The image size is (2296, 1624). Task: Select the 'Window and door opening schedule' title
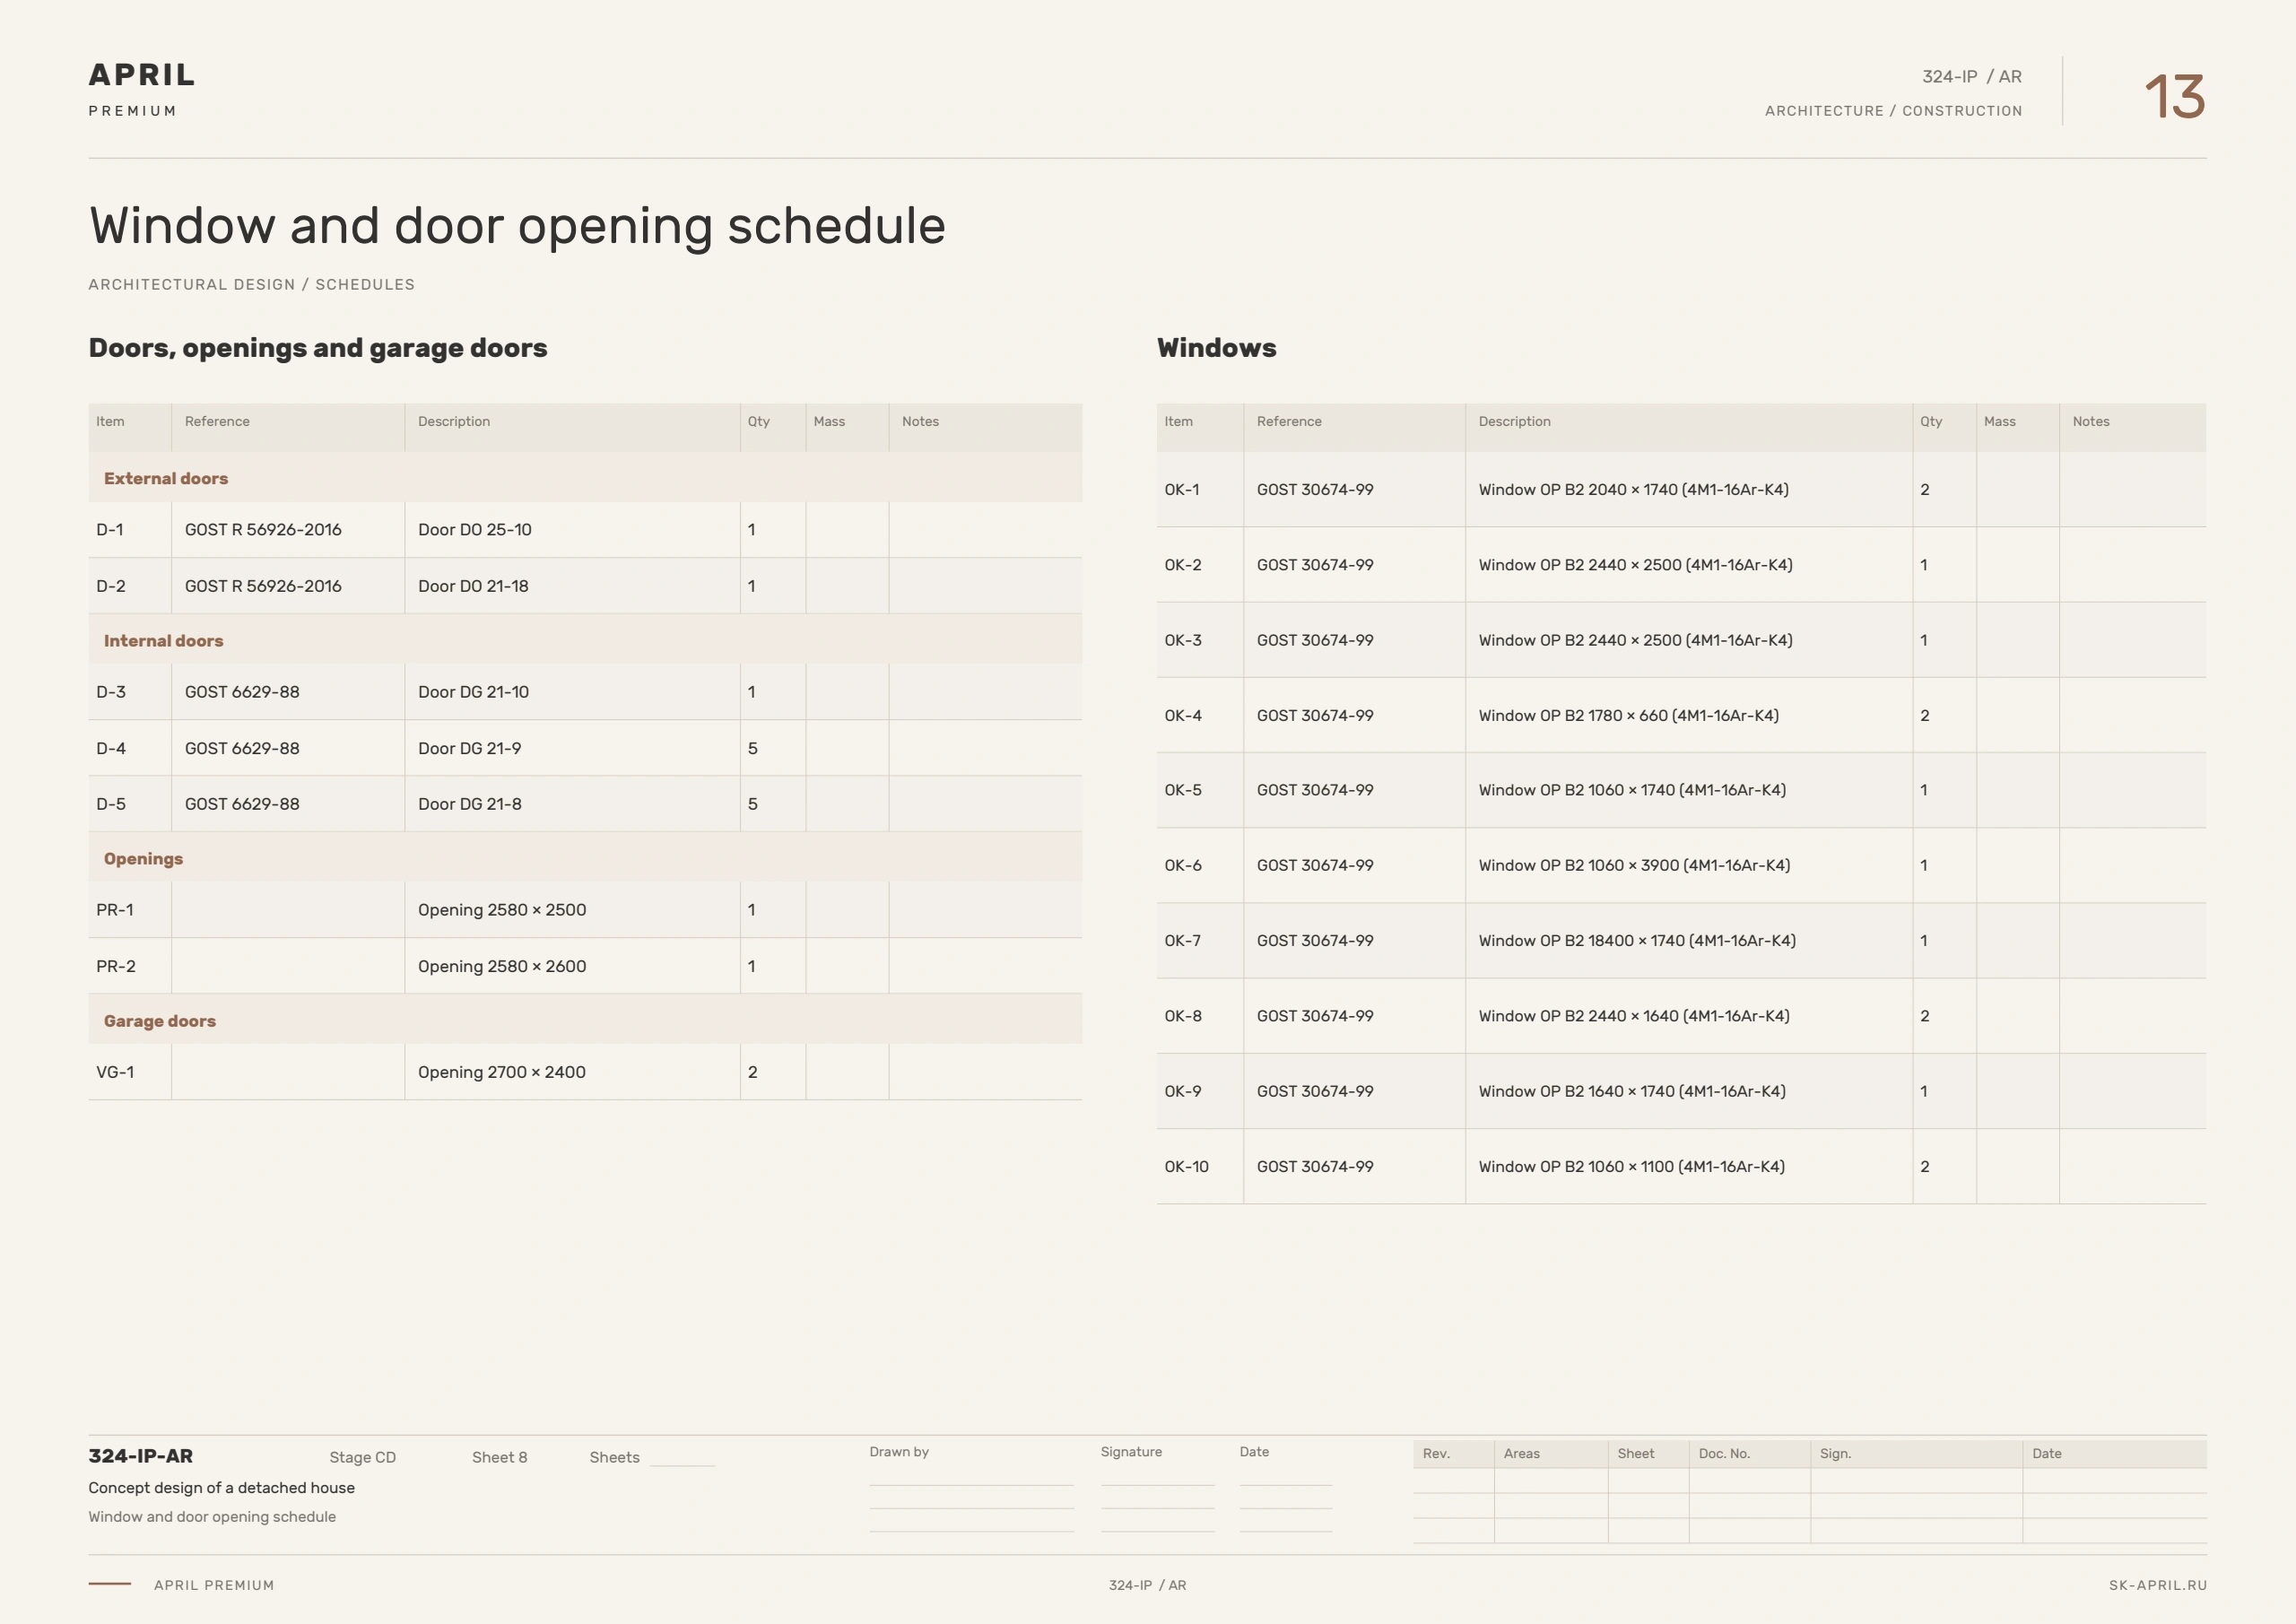[x=517, y=225]
